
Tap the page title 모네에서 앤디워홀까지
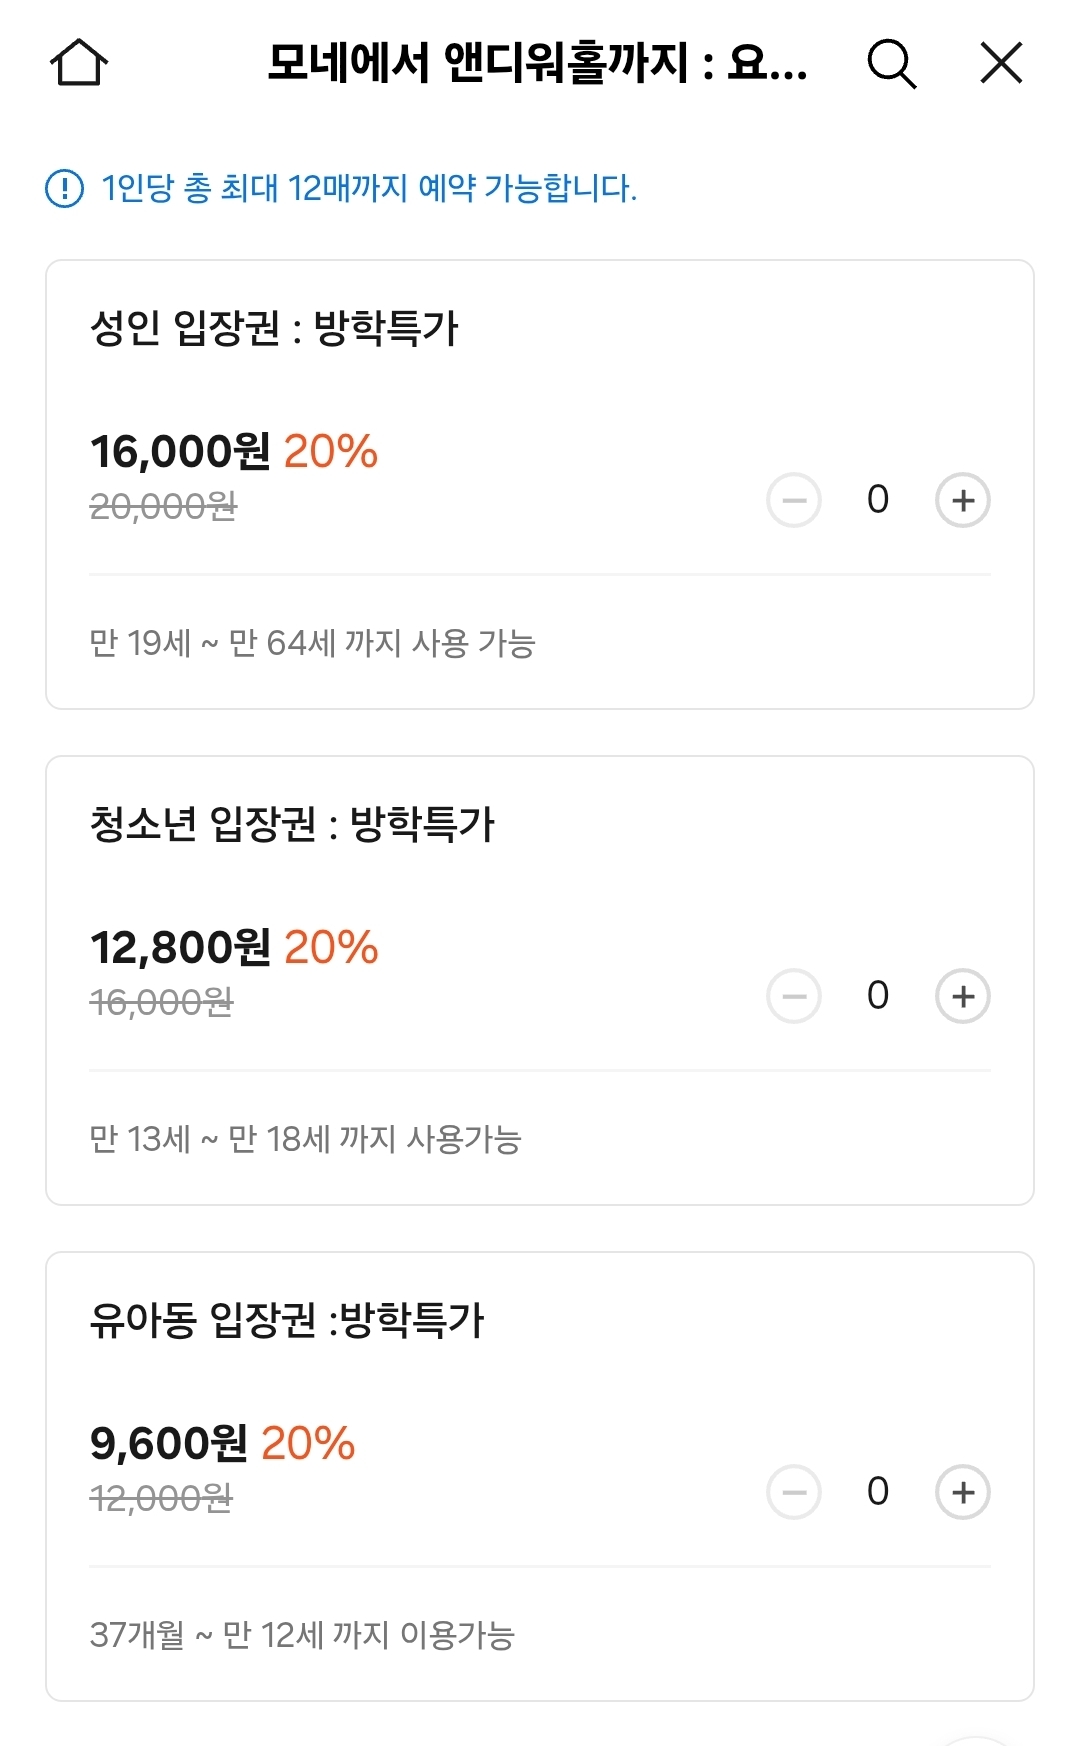[x=537, y=64]
